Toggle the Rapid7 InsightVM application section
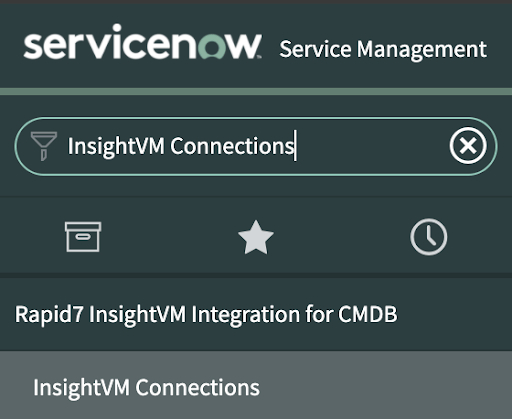The width and height of the screenshot is (512, 419). pyautogui.click(x=206, y=314)
